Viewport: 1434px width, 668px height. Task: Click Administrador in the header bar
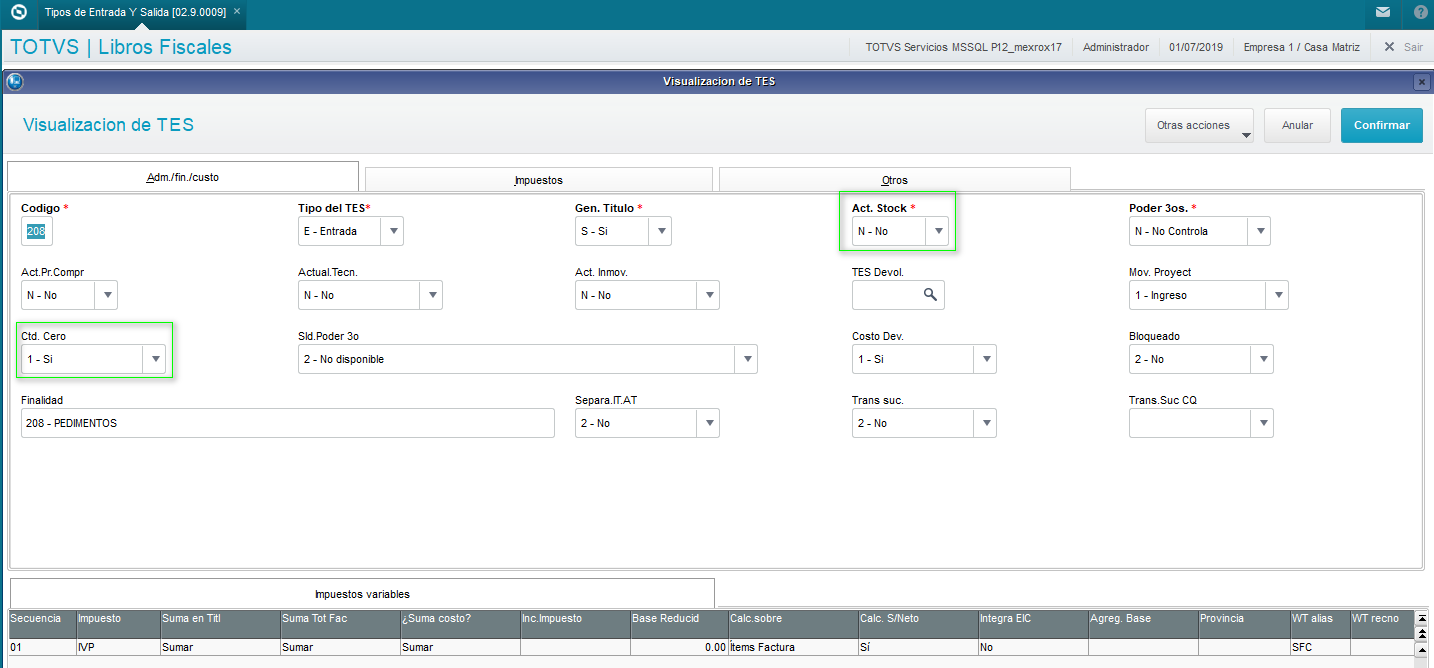1116,47
